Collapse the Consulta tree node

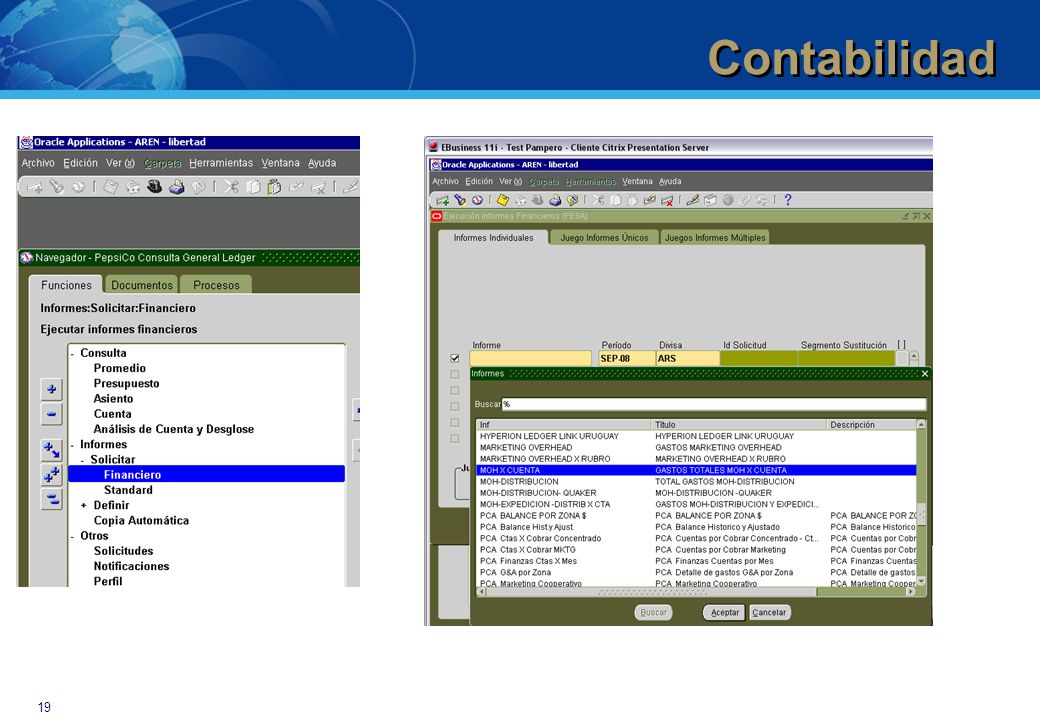[72, 354]
